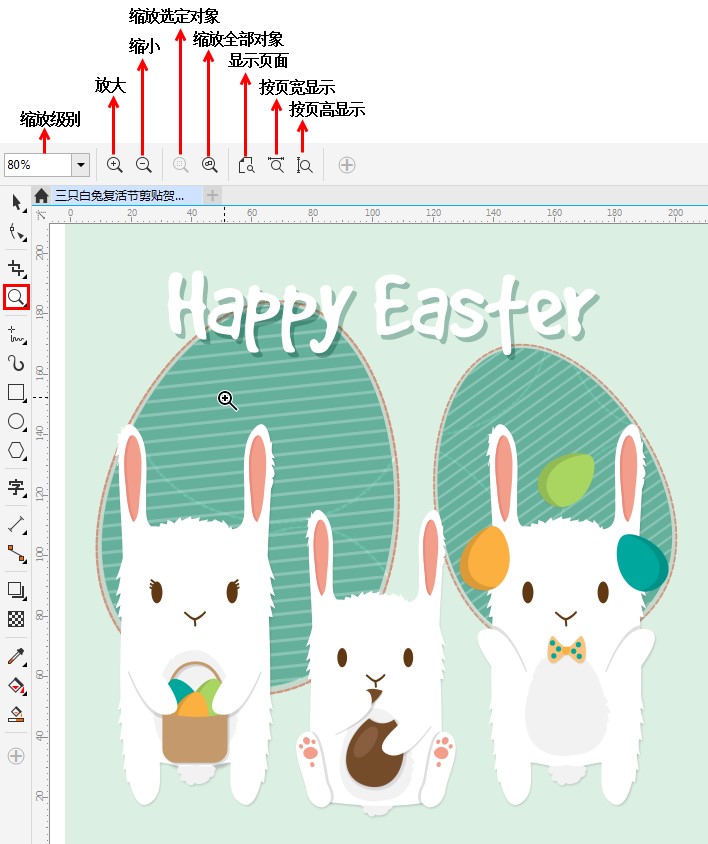Select the Pick tool arrow
This screenshot has width=708, height=844.
coord(16,203)
